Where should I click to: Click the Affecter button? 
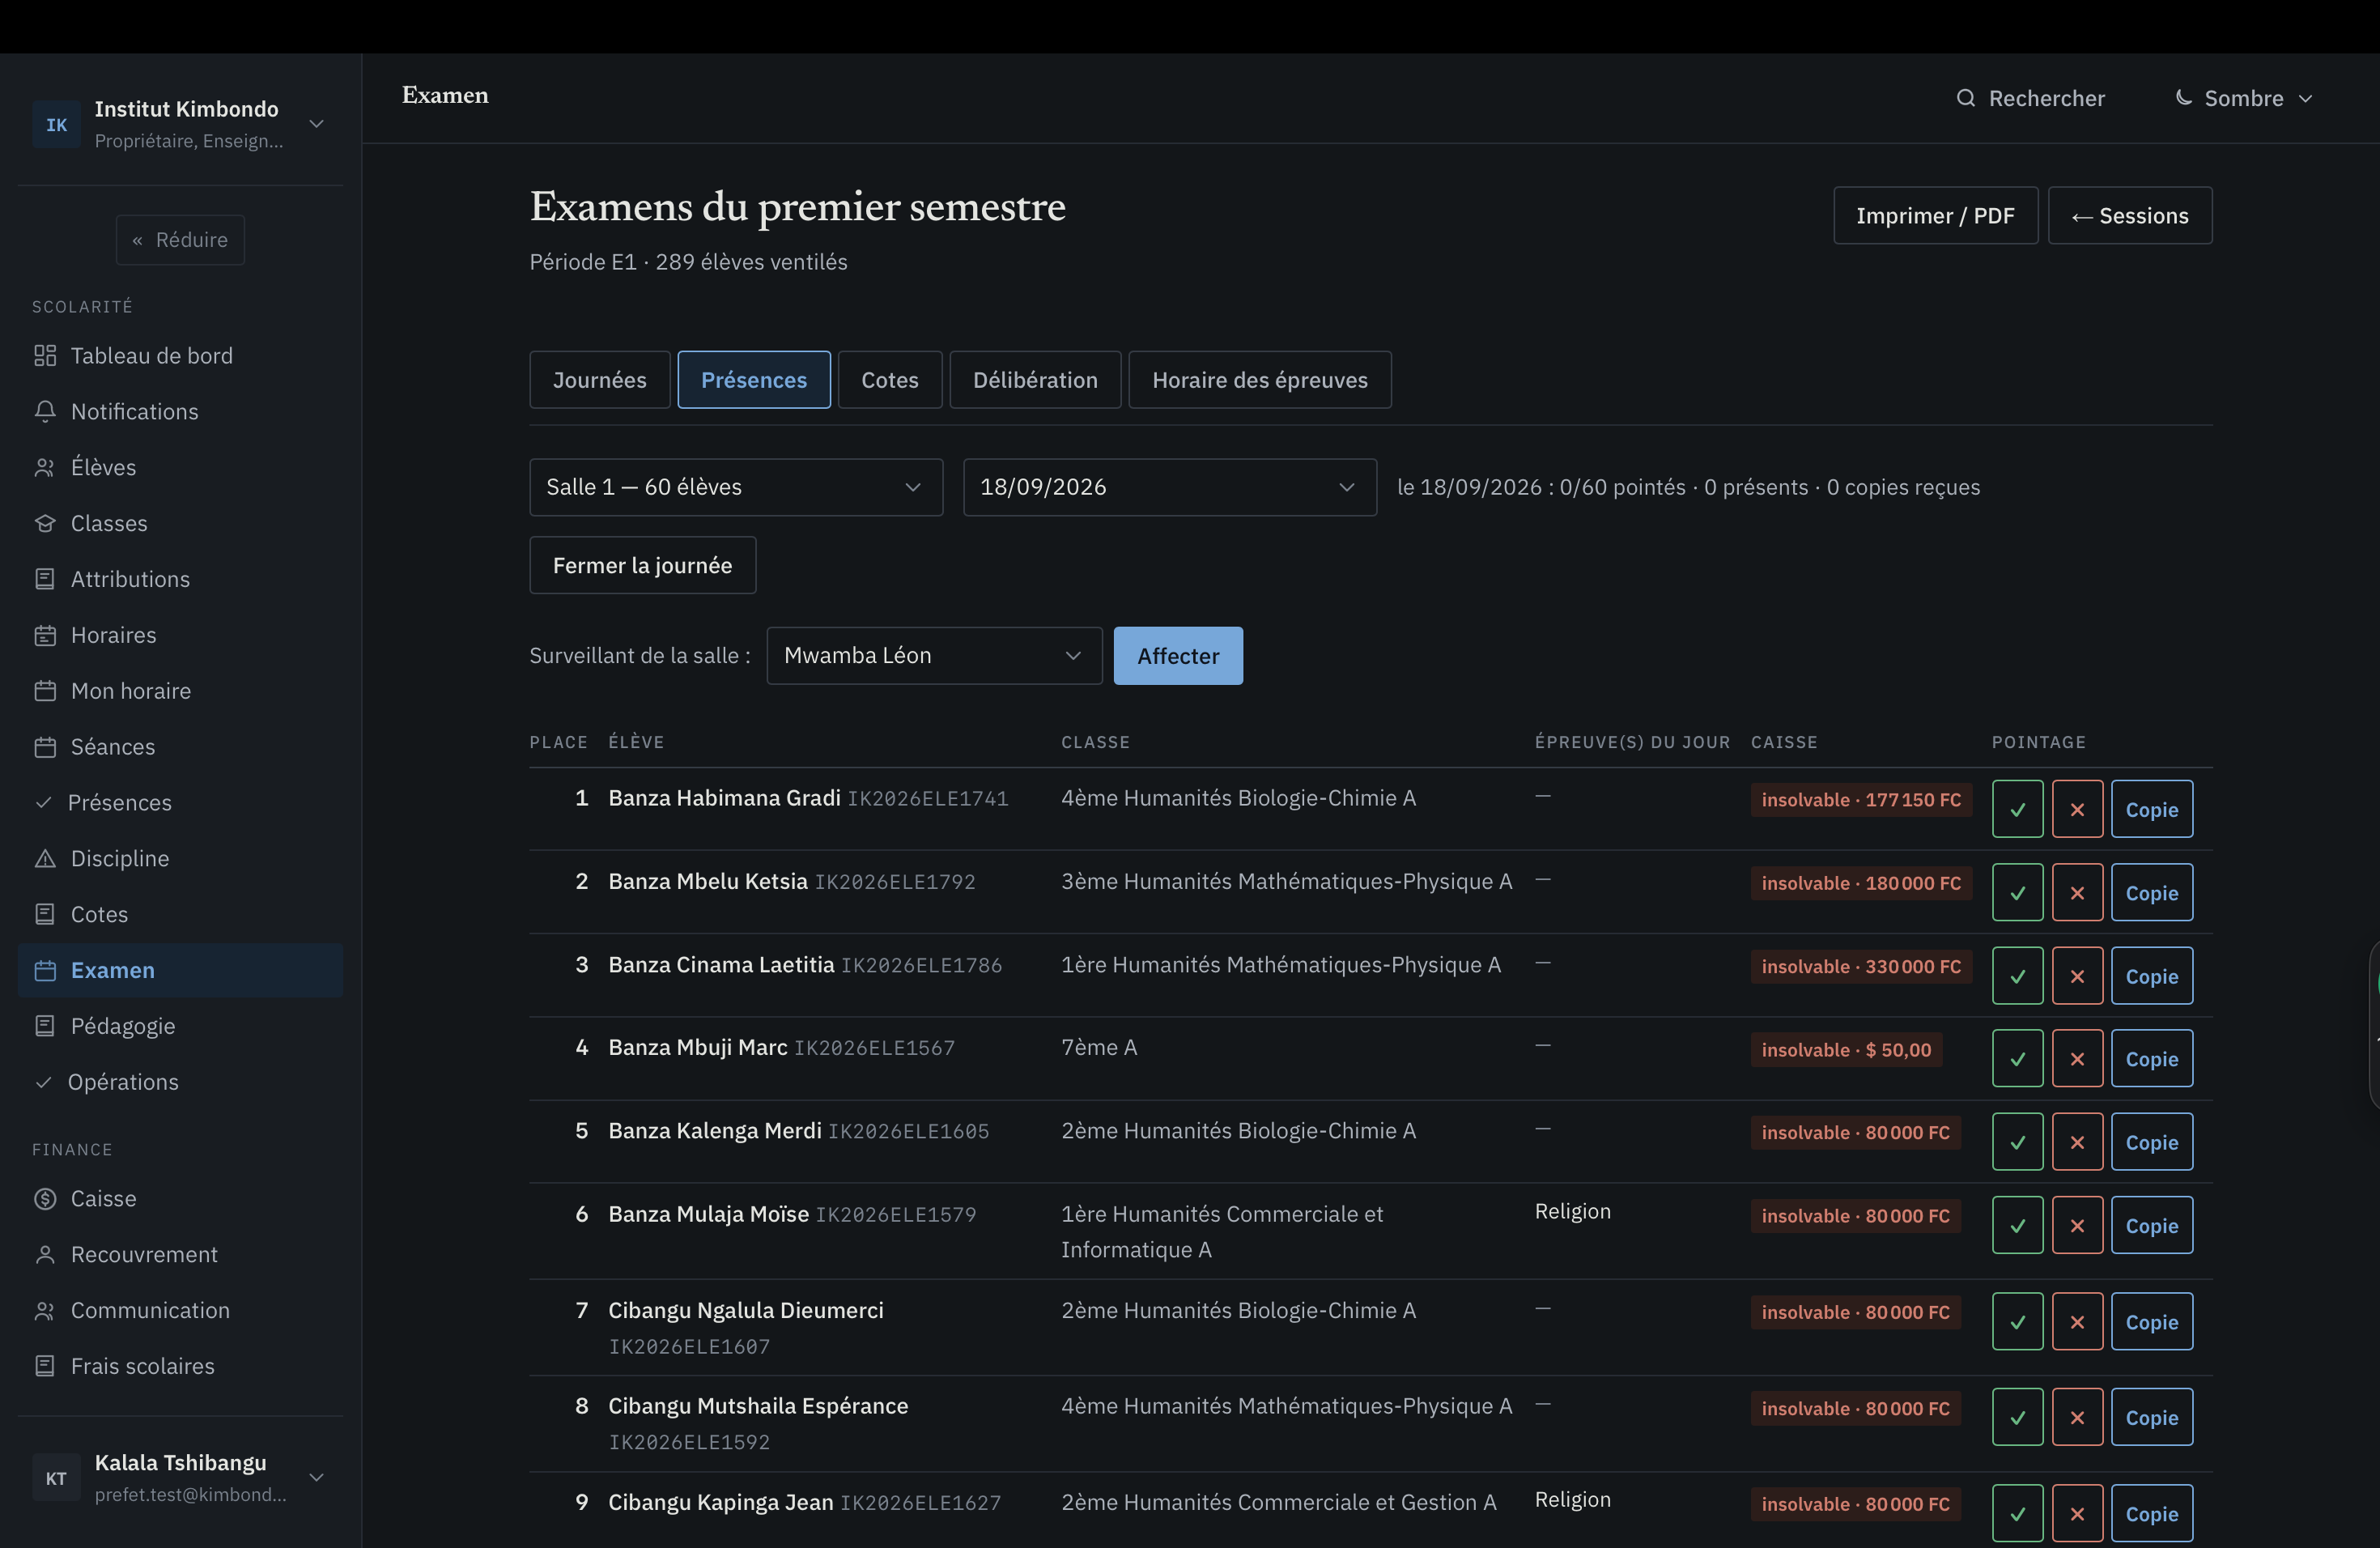(x=1178, y=656)
